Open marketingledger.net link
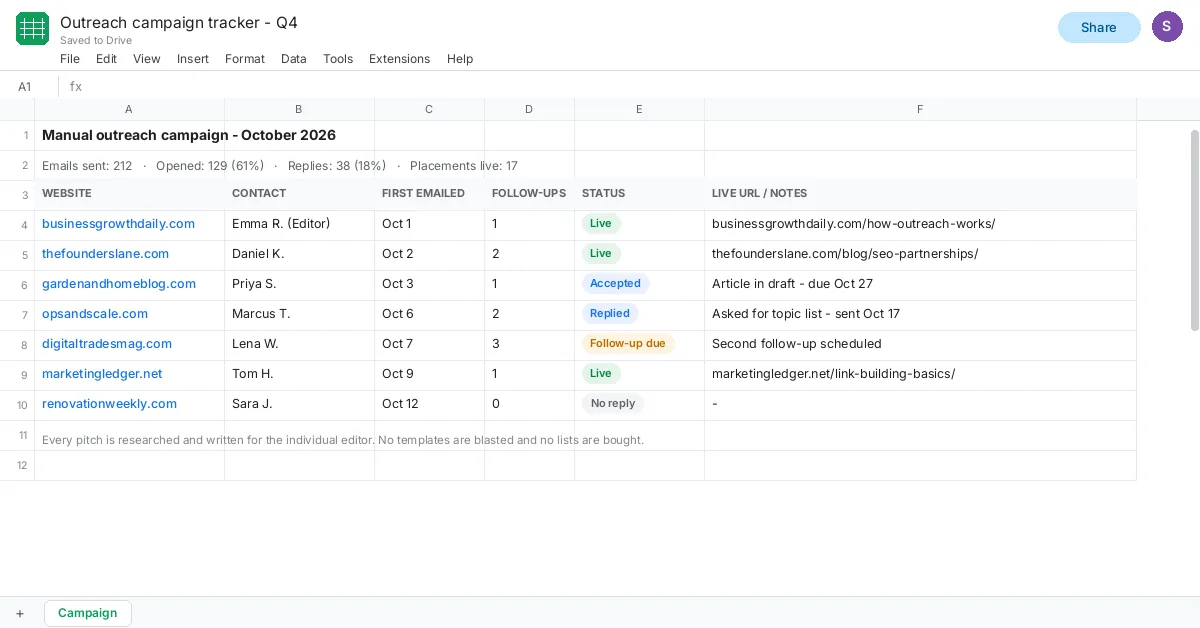Image resolution: width=1200 pixels, height=628 pixels. tap(102, 374)
